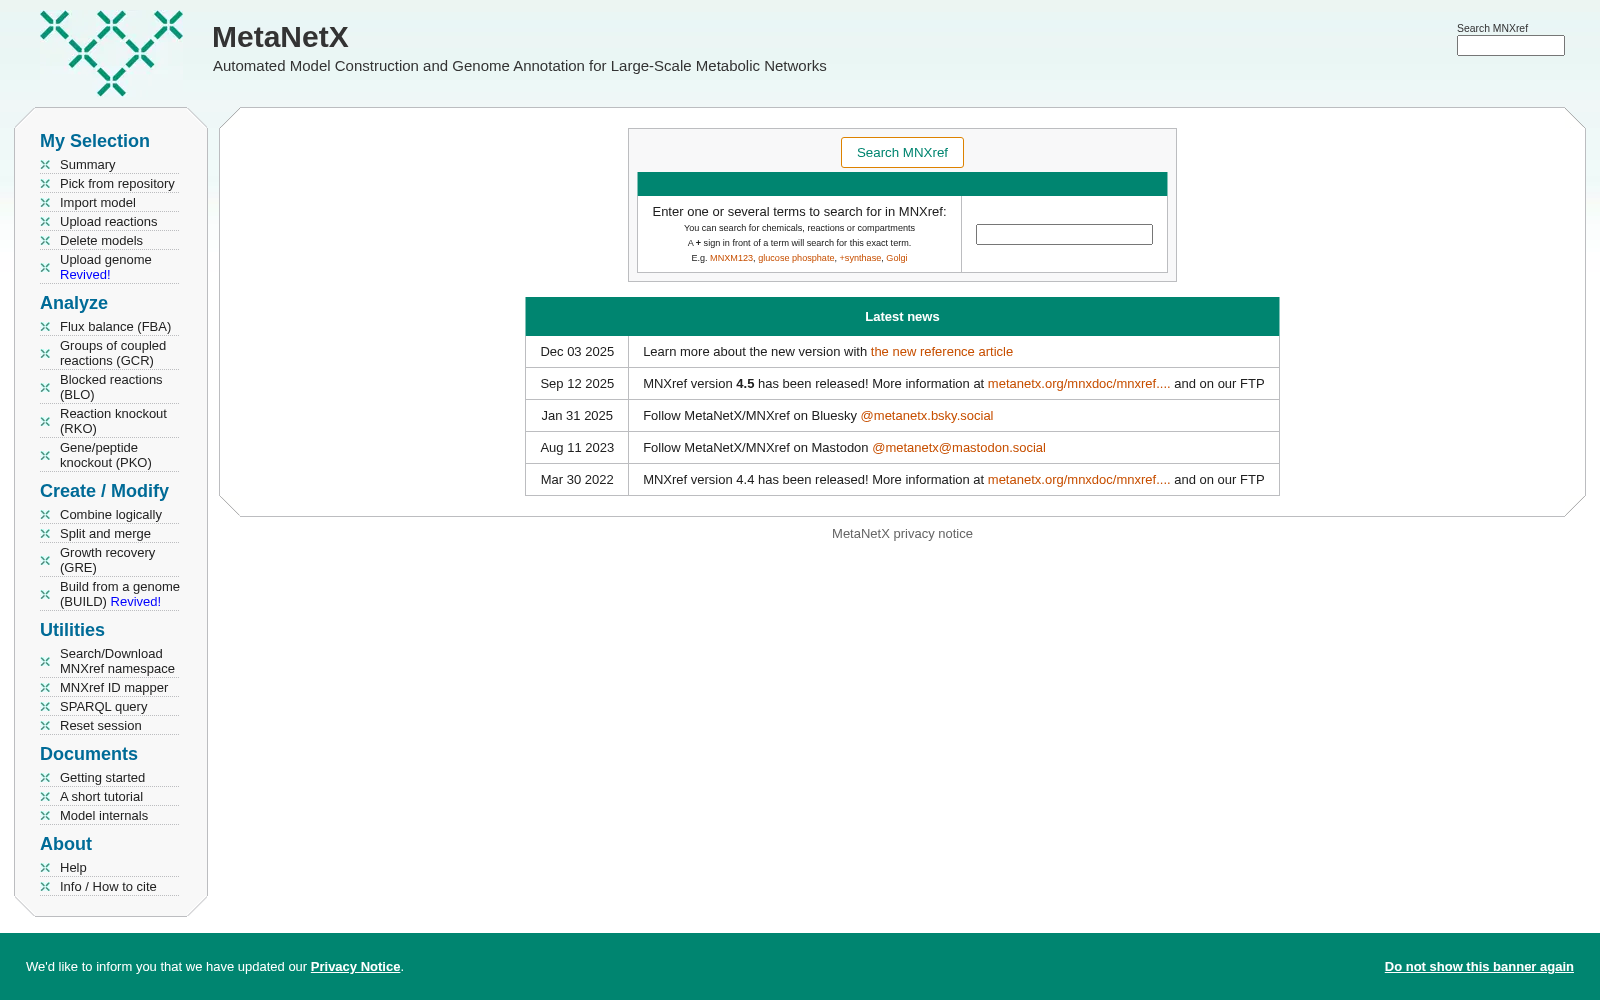Viewport: 1600px width, 1000px height.
Task: Click the bullet icon beside Flux balance (FBA)
Action: (x=45, y=327)
